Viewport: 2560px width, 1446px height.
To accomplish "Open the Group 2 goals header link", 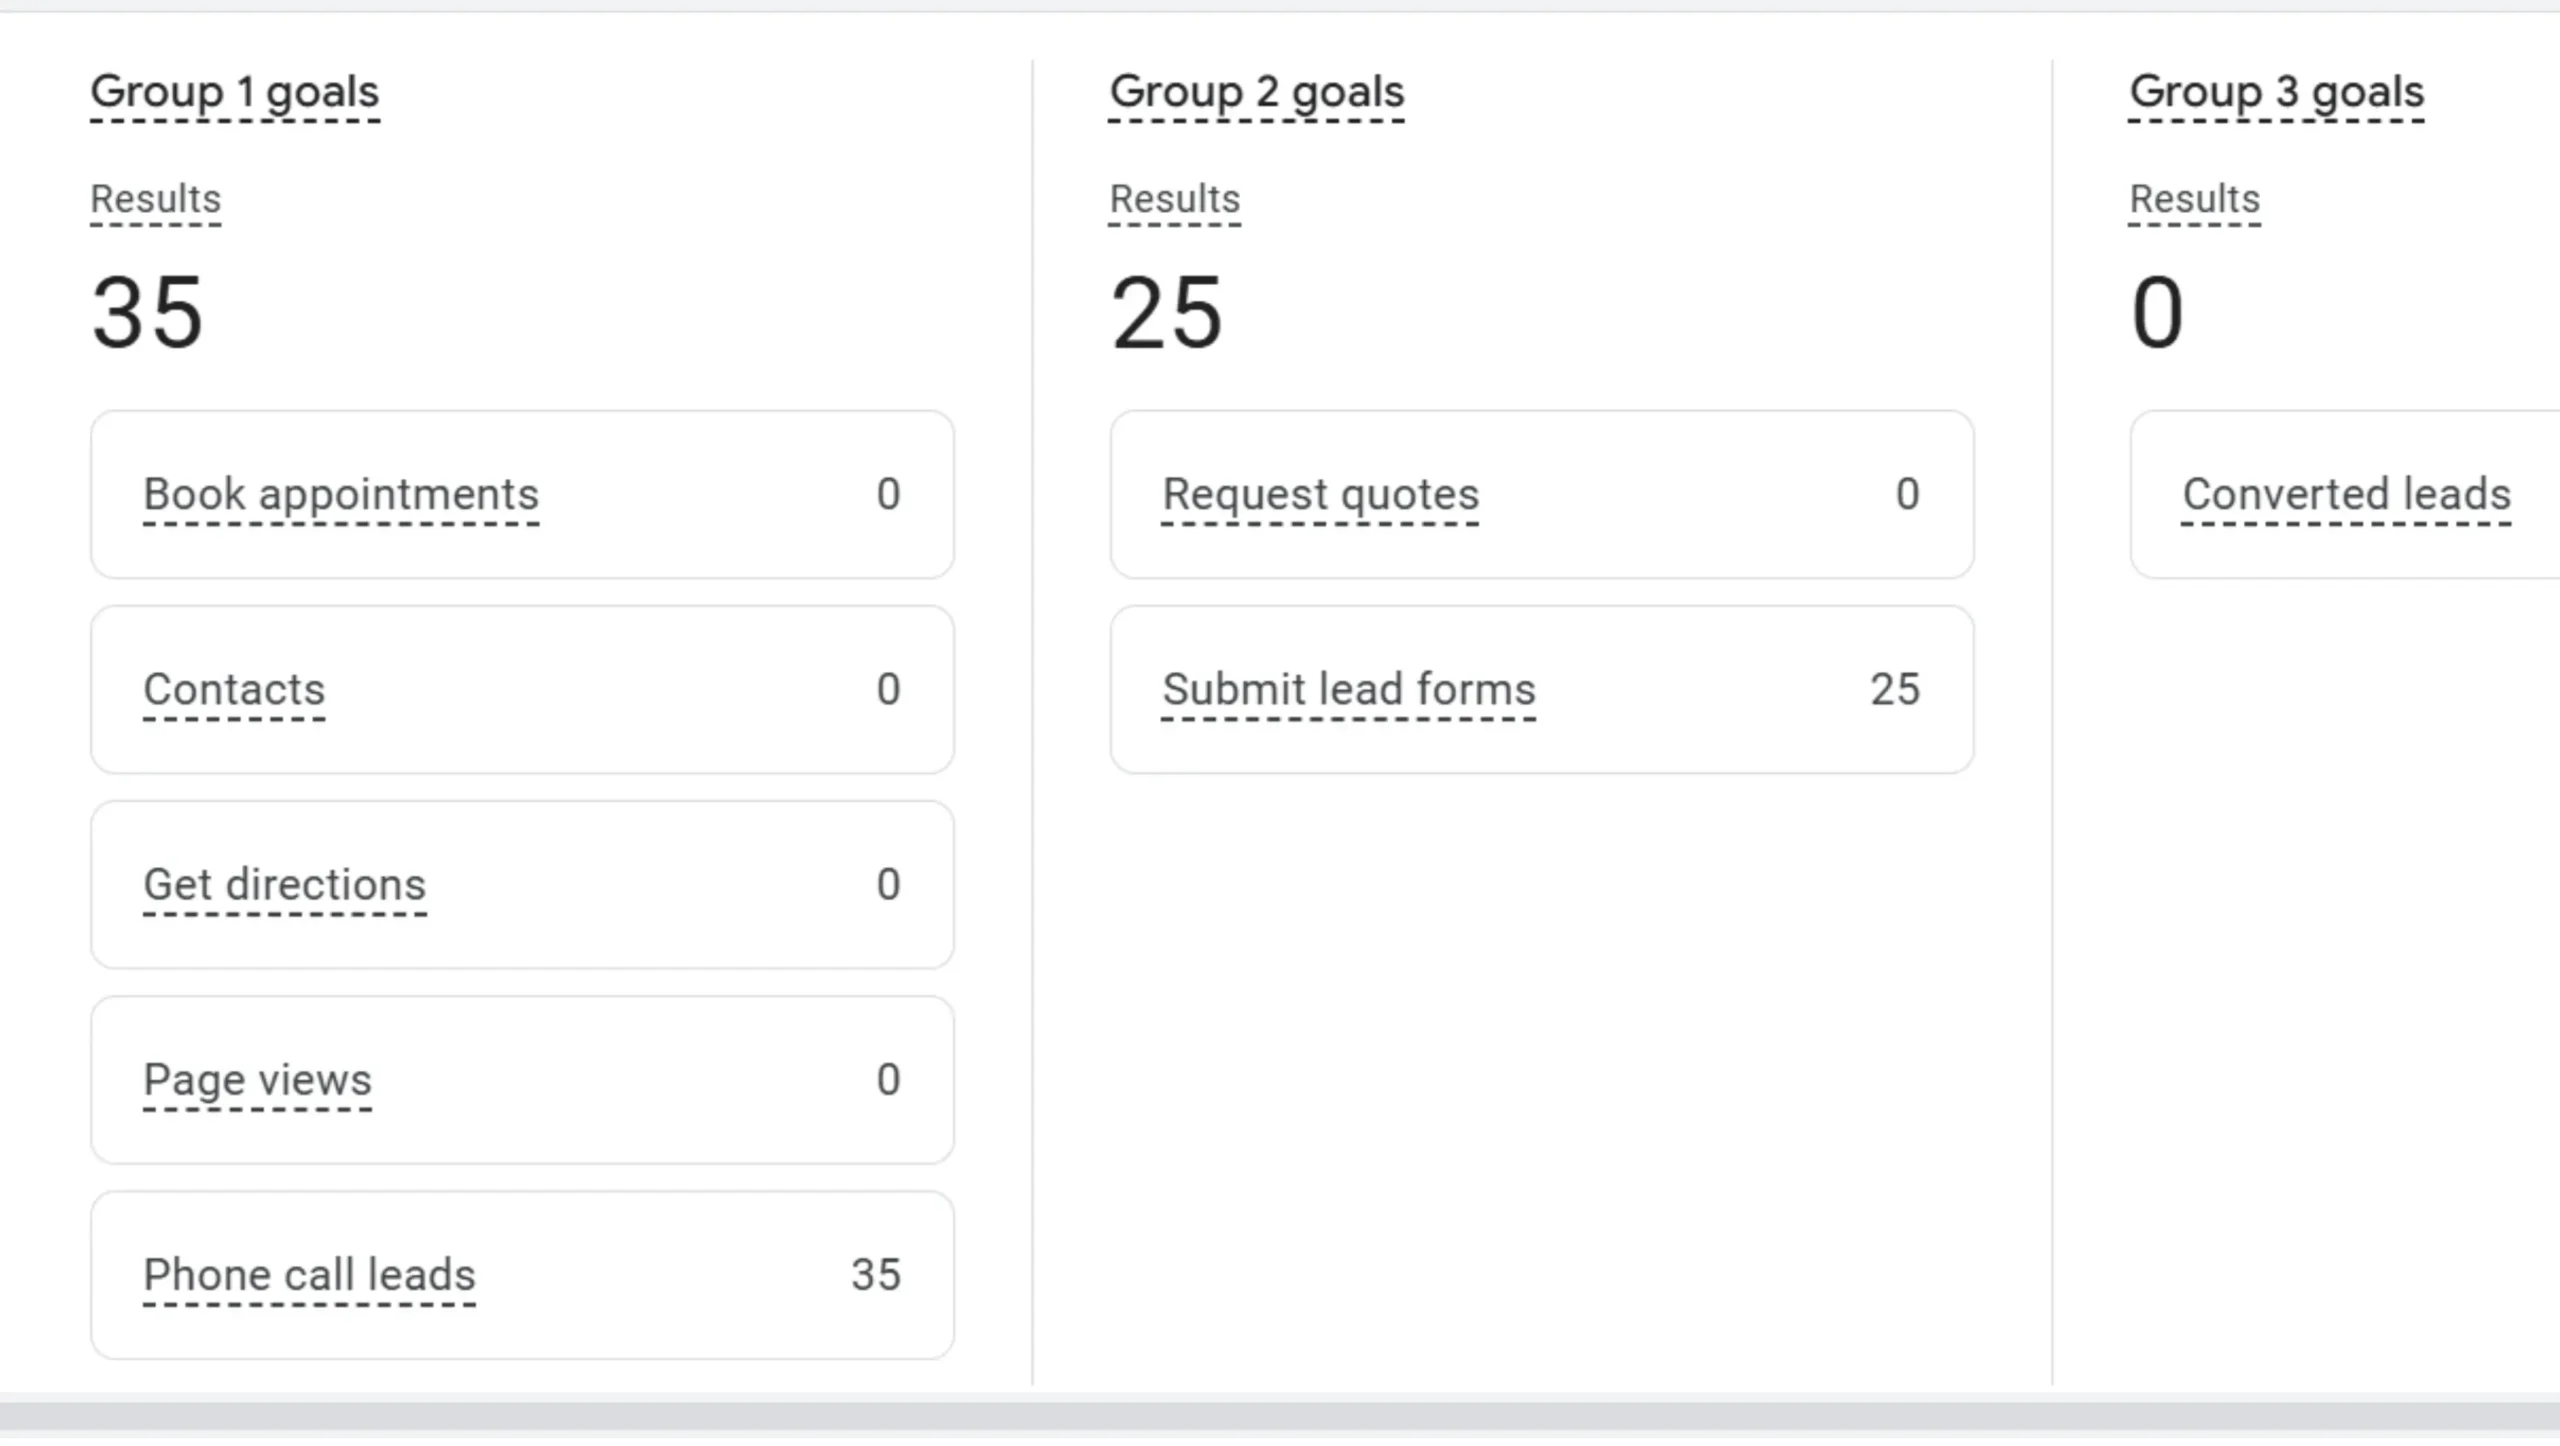I will (x=1256, y=92).
